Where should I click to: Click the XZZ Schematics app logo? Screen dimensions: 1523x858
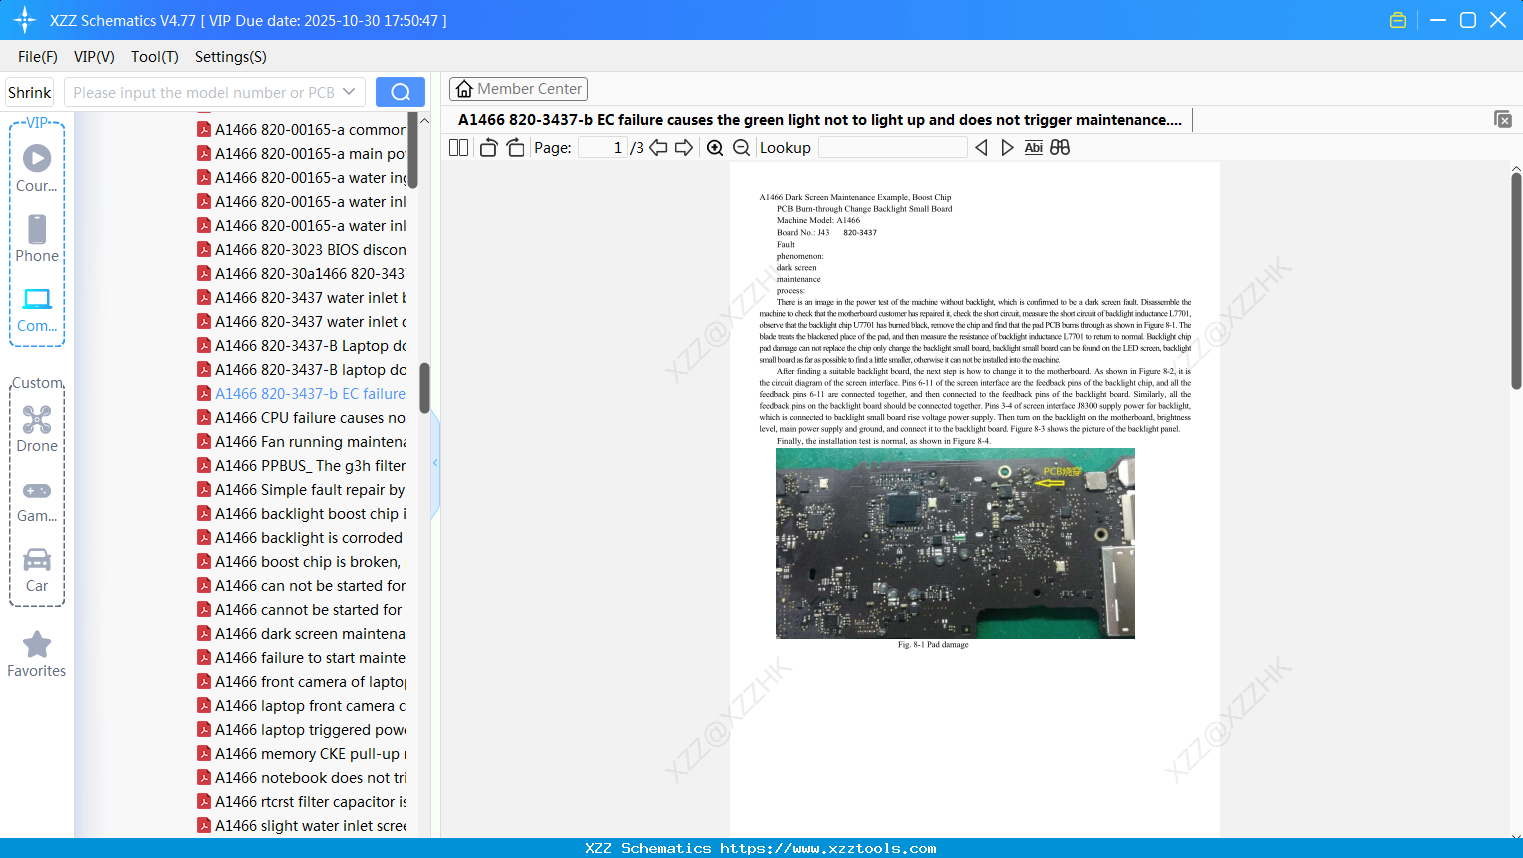coord(25,20)
